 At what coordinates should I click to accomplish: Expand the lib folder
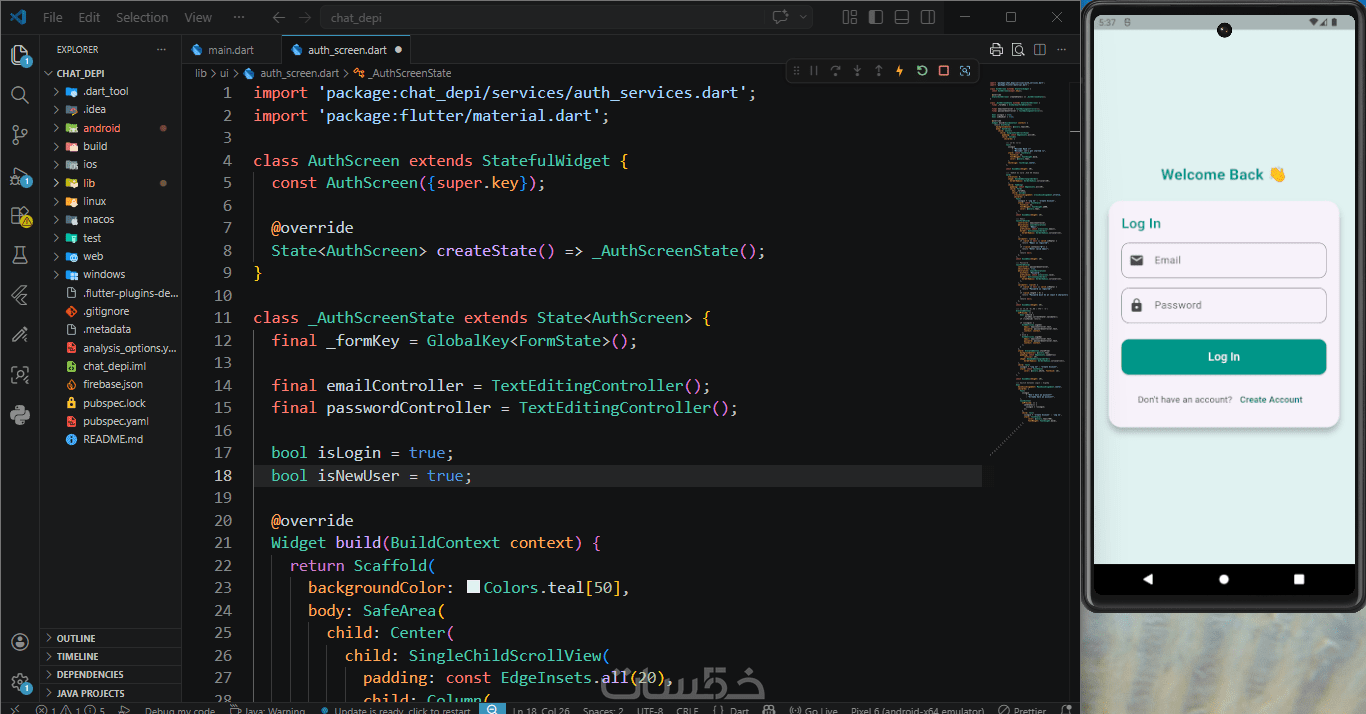[111, 183]
